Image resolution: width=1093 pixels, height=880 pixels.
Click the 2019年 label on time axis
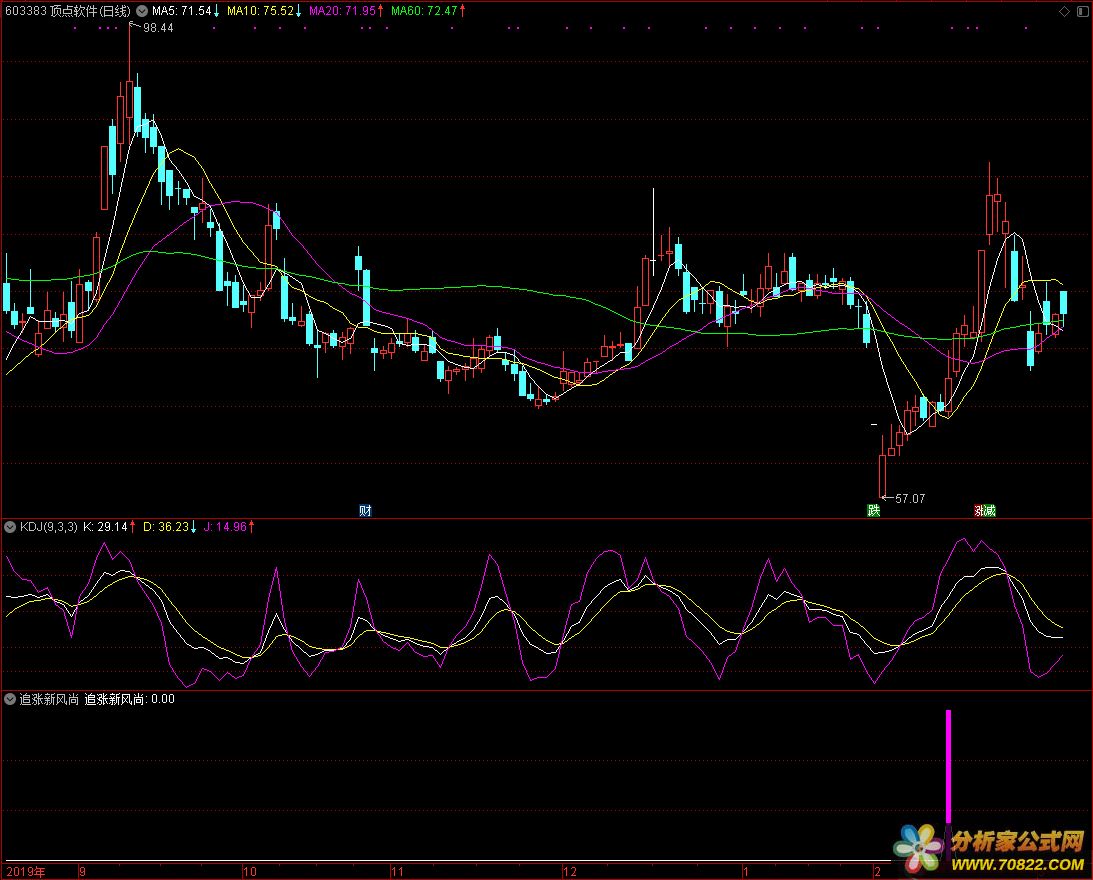[x=25, y=871]
